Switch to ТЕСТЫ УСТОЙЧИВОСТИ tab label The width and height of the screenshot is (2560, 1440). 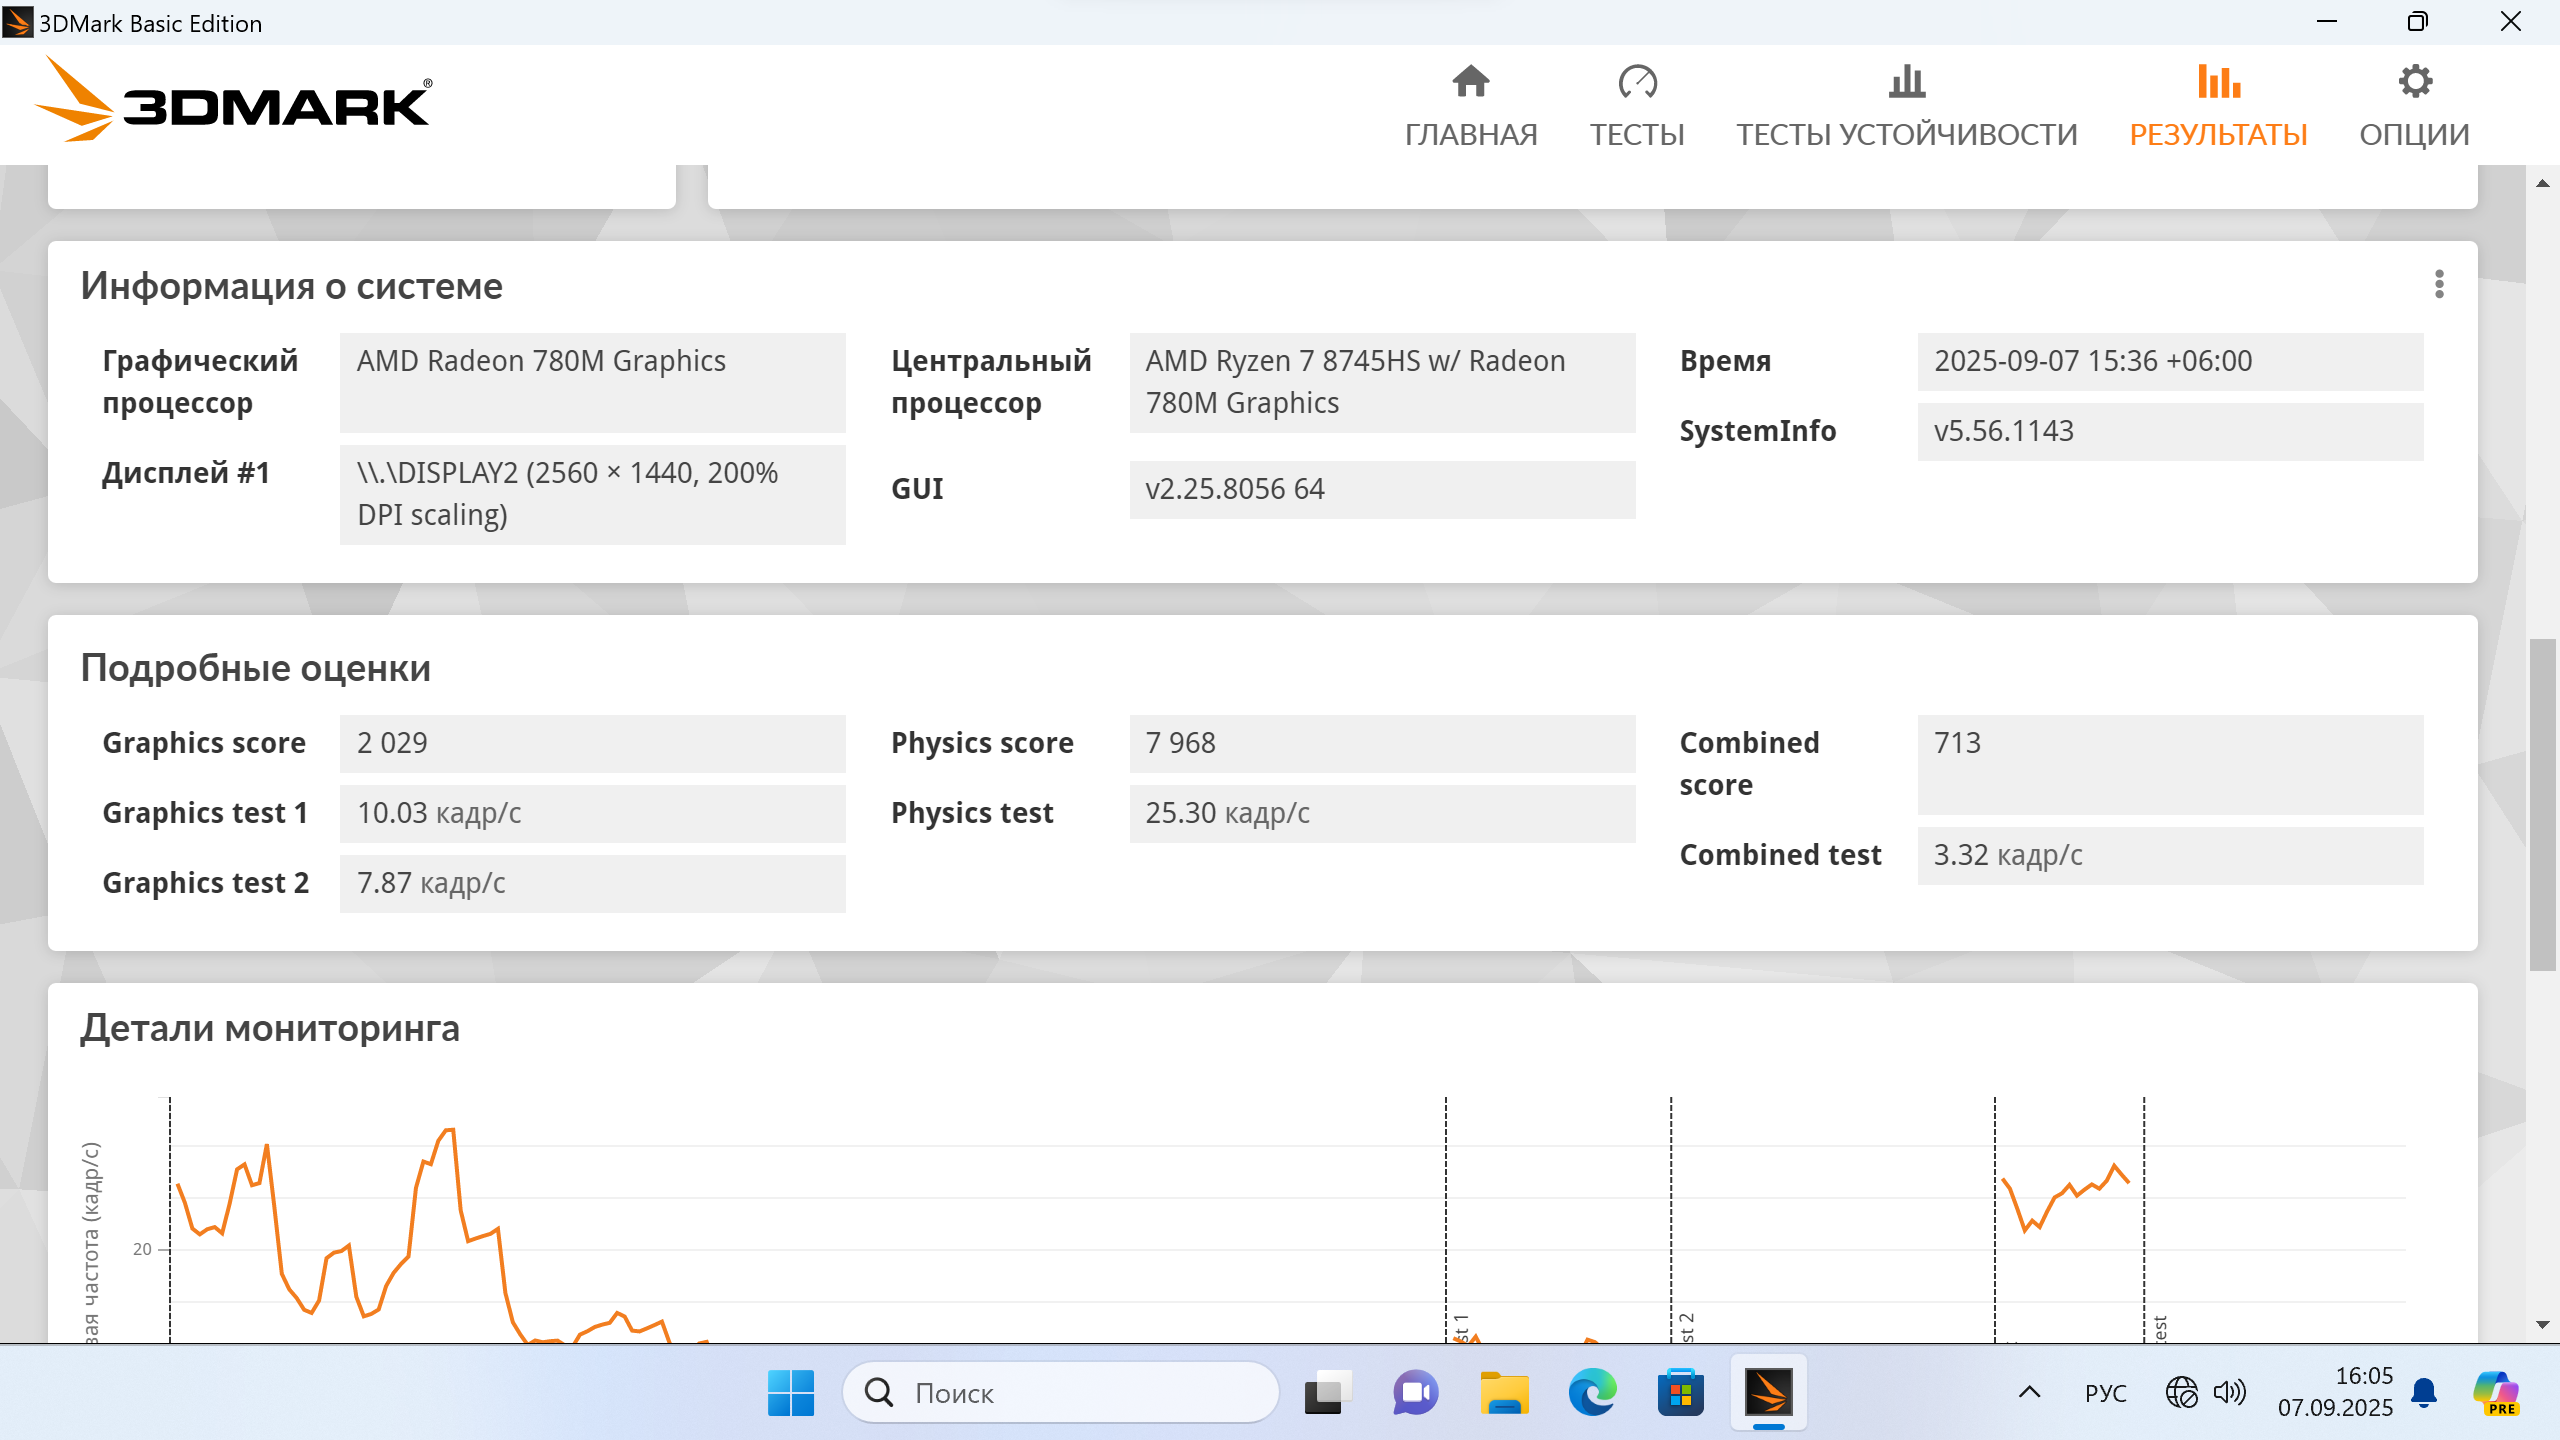pyautogui.click(x=1906, y=135)
